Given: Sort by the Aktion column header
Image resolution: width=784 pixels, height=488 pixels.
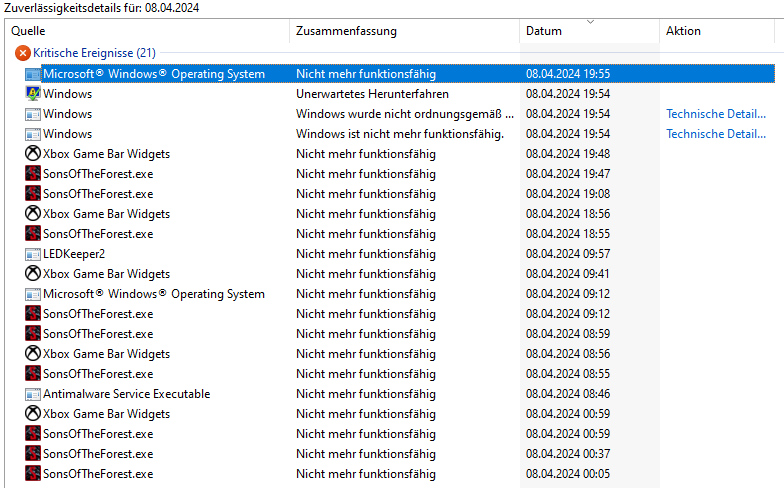Looking at the screenshot, I should click(x=717, y=31).
